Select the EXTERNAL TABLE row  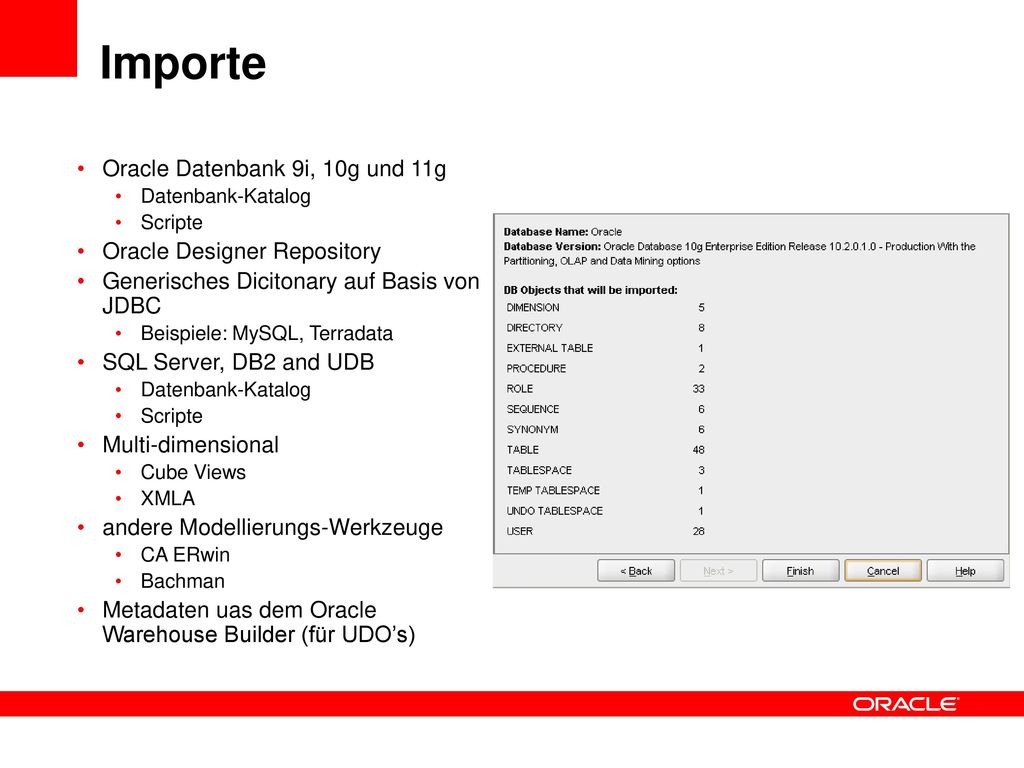coord(605,348)
